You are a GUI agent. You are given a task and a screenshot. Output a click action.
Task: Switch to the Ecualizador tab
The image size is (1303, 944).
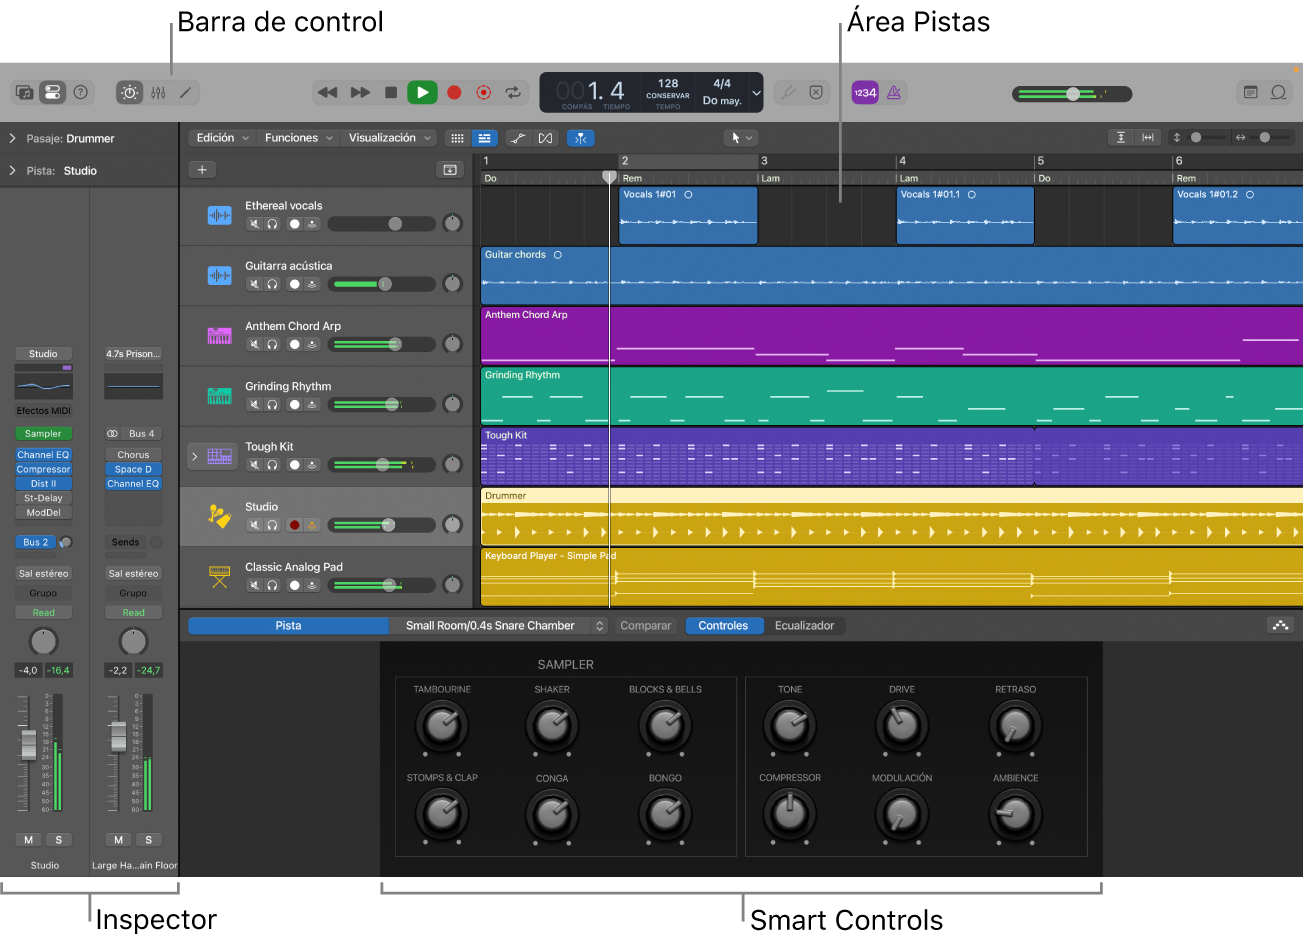click(806, 625)
